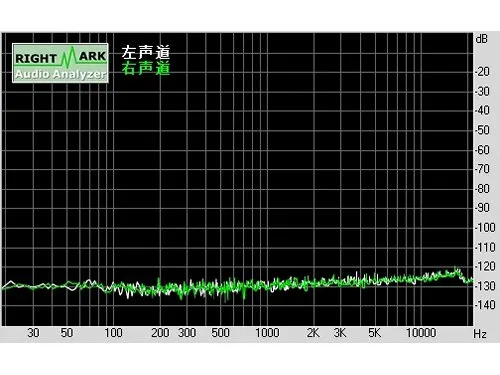This screenshot has width=500, height=375.
Task: Click the -100 dB axis value
Action: coord(485,228)
